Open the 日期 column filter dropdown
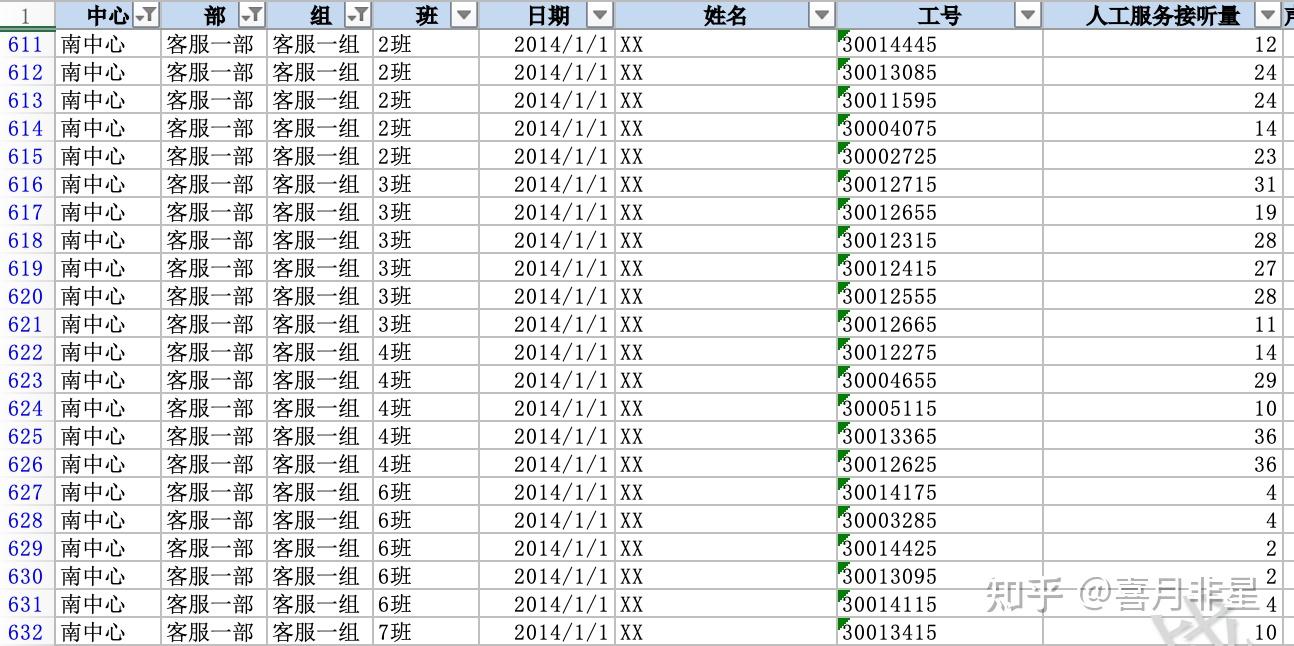Screen dimensions: 1294x646 [598, 15]
